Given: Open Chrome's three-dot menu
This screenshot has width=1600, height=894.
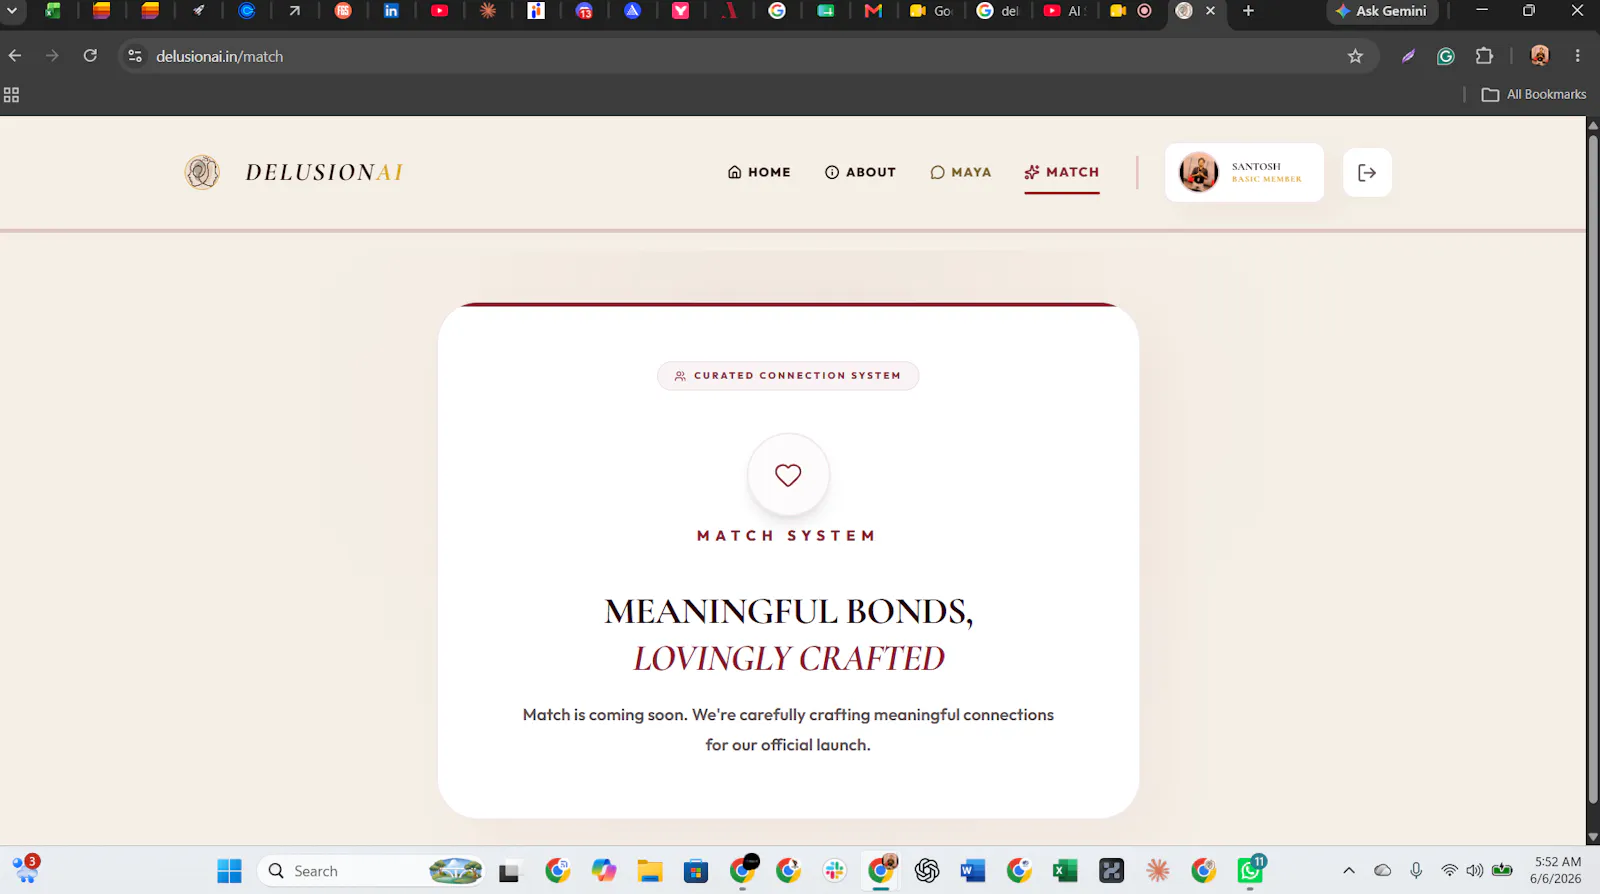Looking at the screenshot, I should point(1578,56).
